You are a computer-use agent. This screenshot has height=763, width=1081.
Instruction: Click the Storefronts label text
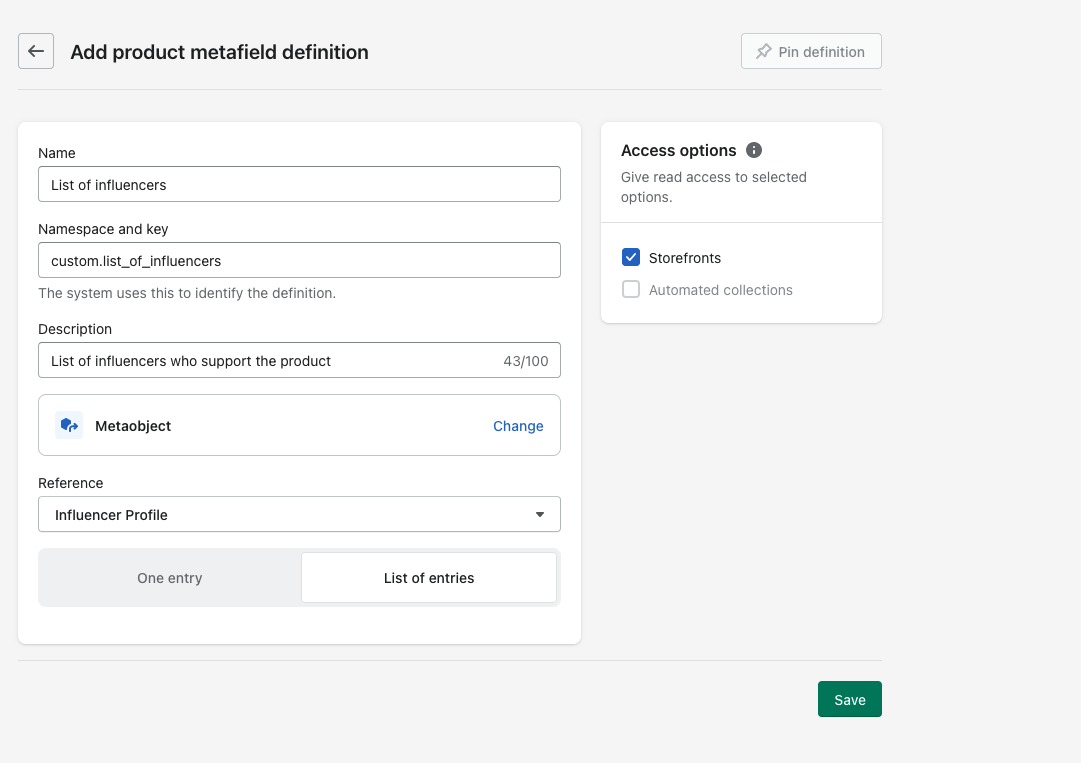coord(685,258)
